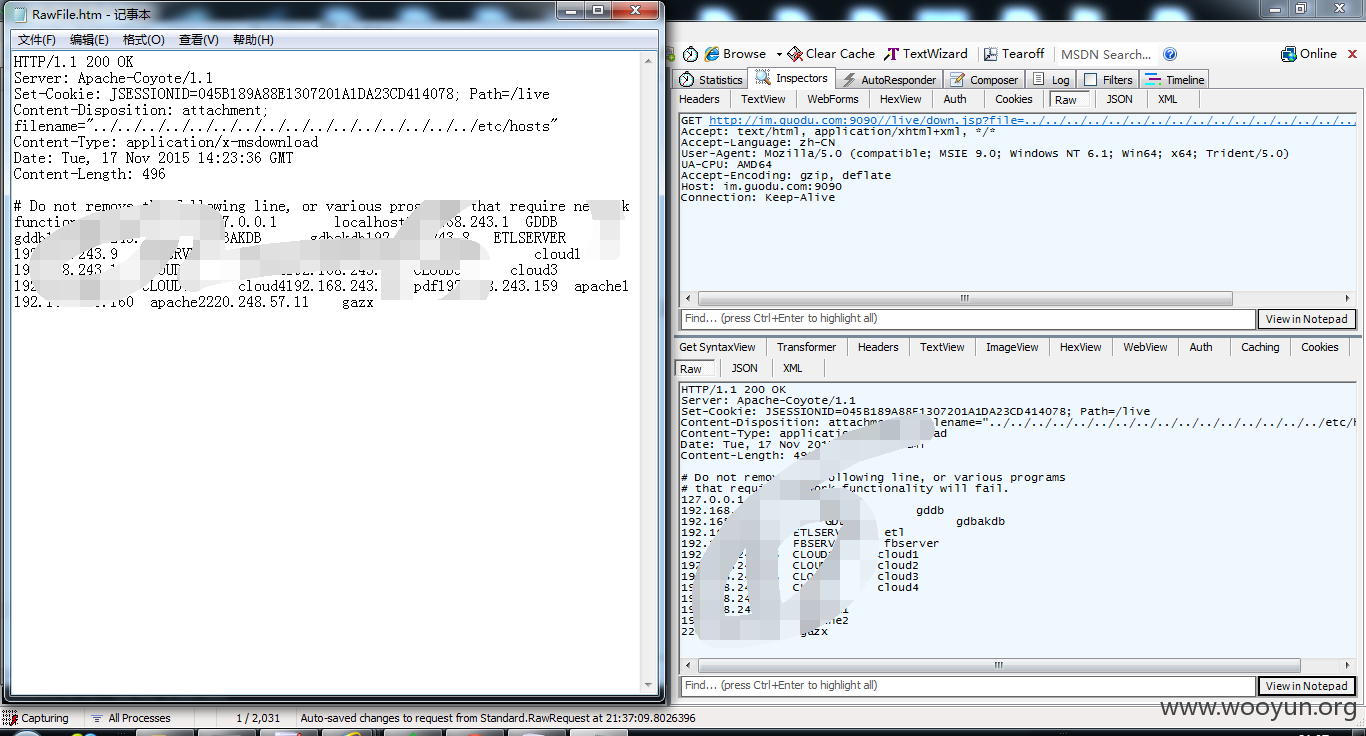This screenshot has width=1366, height=736.
Task: Open the blue help question mark icon
Action: [x=1170, y=54]
